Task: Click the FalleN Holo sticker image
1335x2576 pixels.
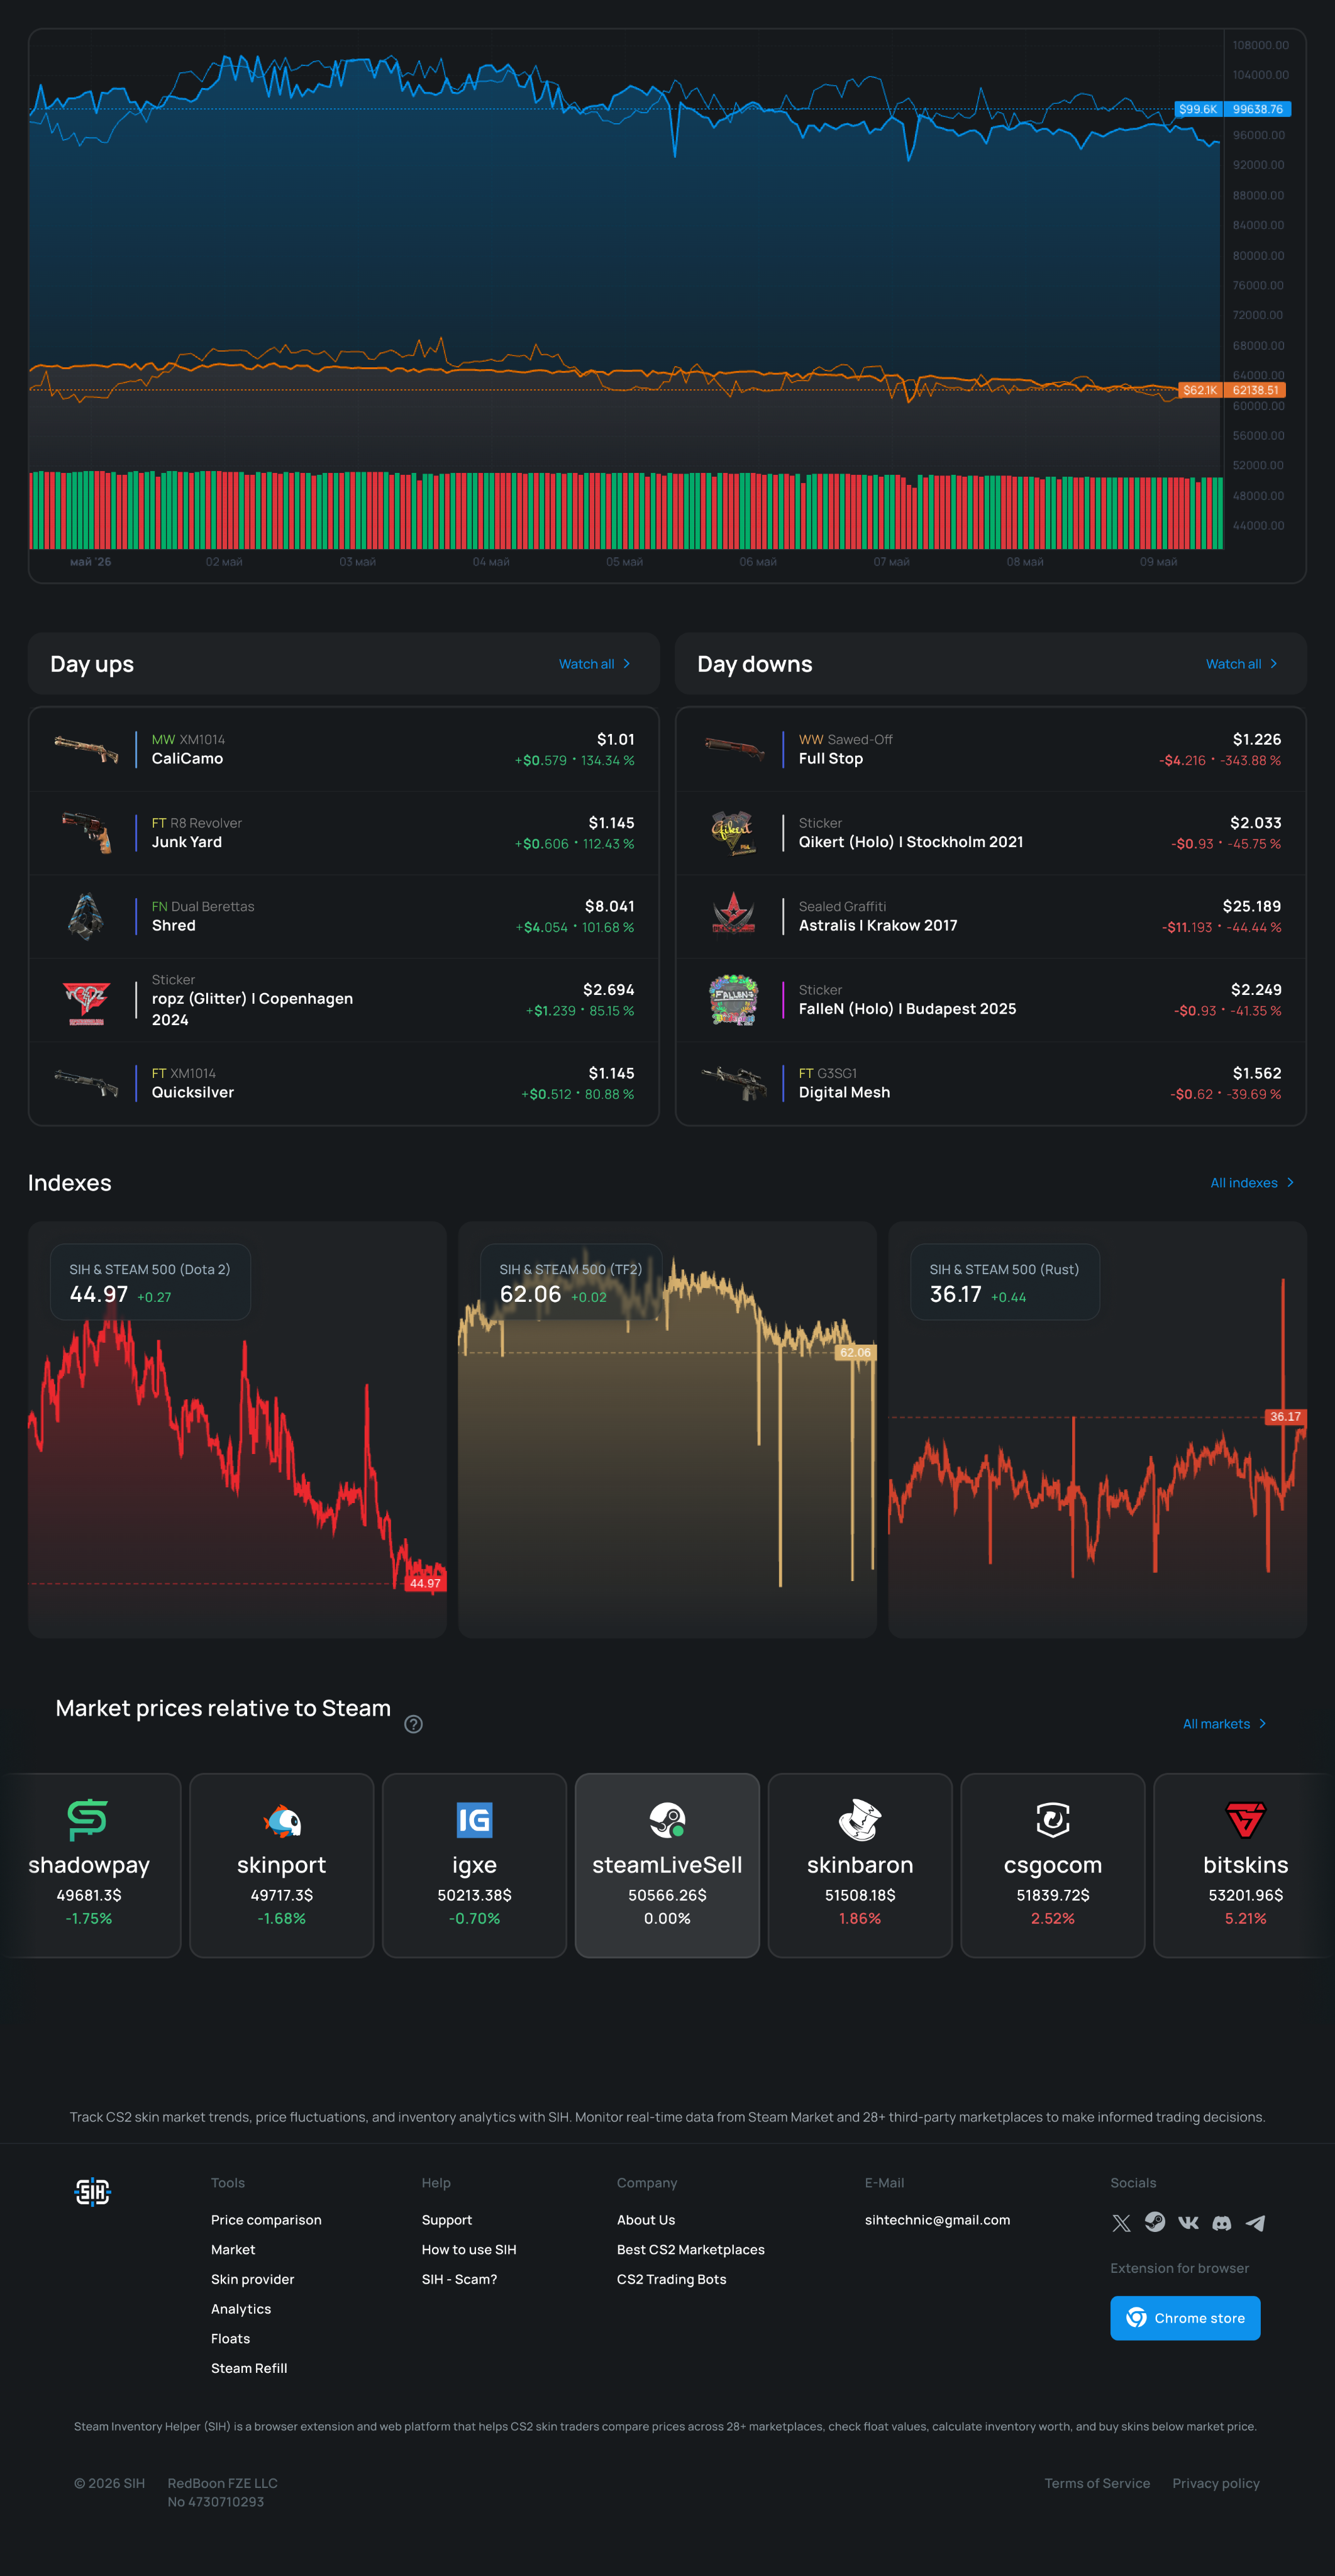Action: pyautogui.click(x=734, y=1000)
